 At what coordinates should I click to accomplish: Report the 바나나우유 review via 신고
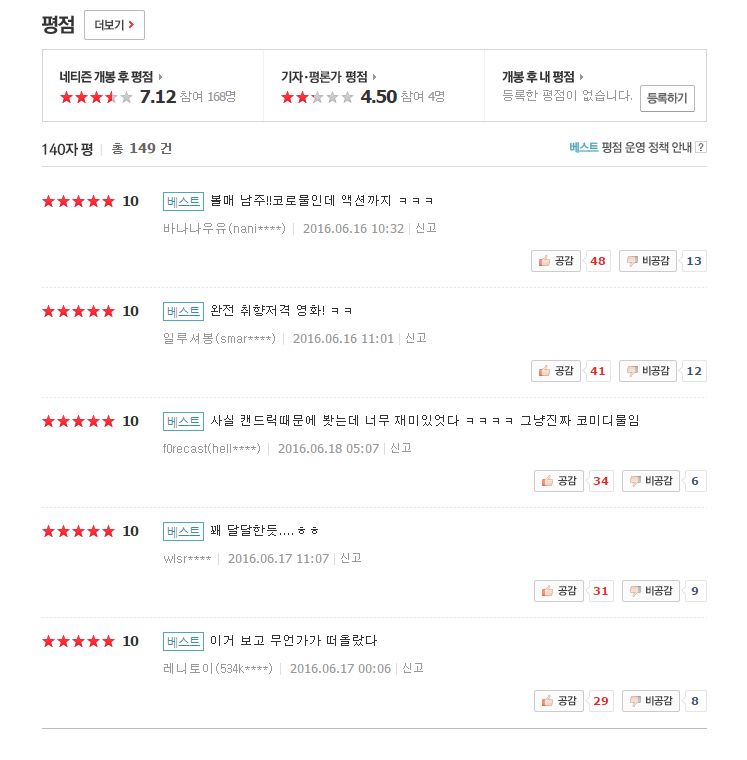point(426,228)
